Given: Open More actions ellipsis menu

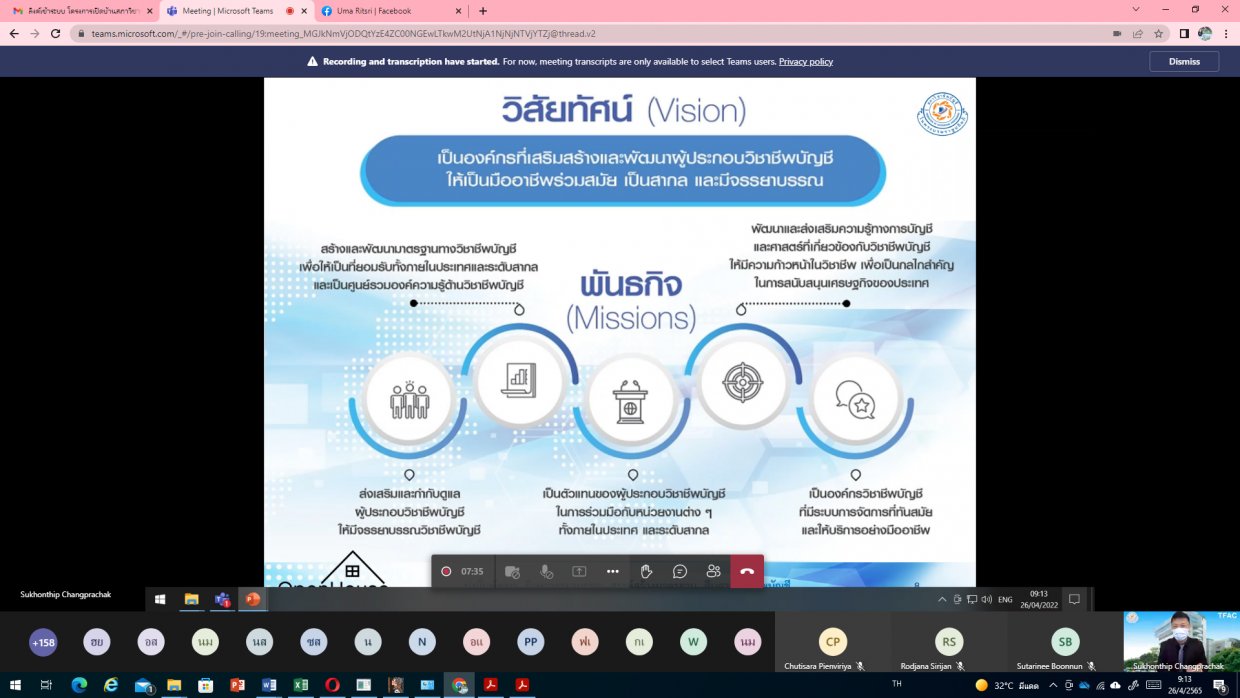Looking at the screenshot, I should (x=613, y=571).
